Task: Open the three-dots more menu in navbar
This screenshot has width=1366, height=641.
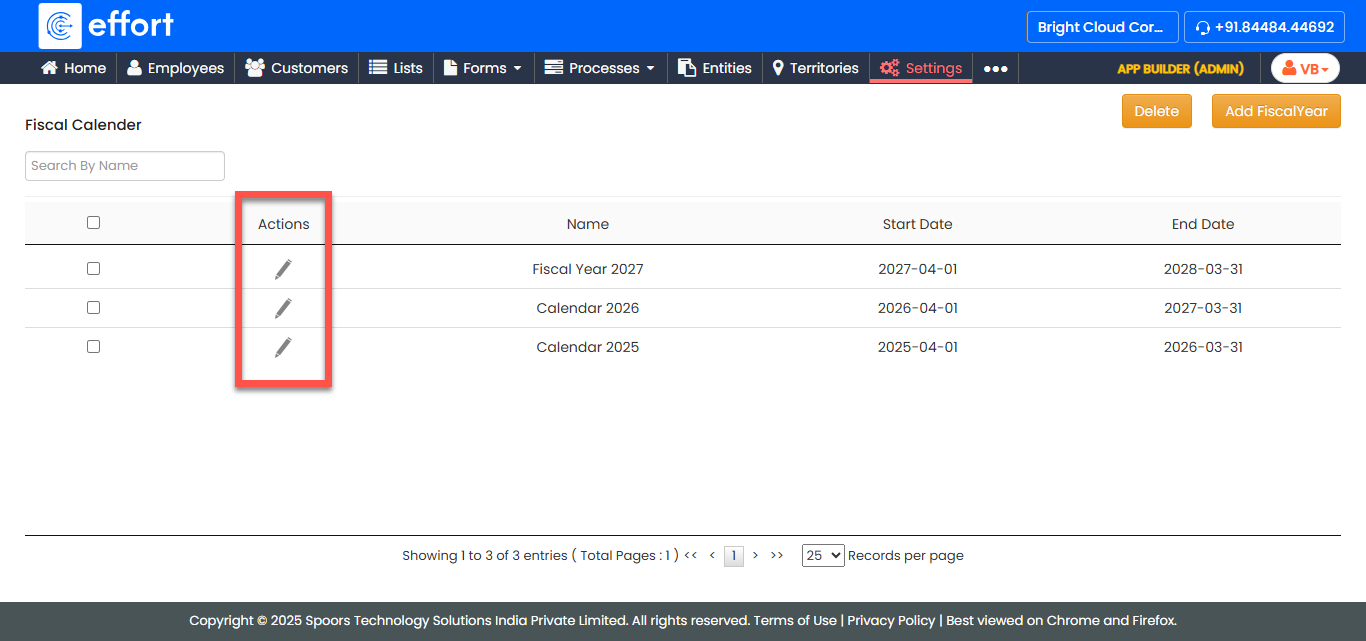Action: click(x=995, y=68)
